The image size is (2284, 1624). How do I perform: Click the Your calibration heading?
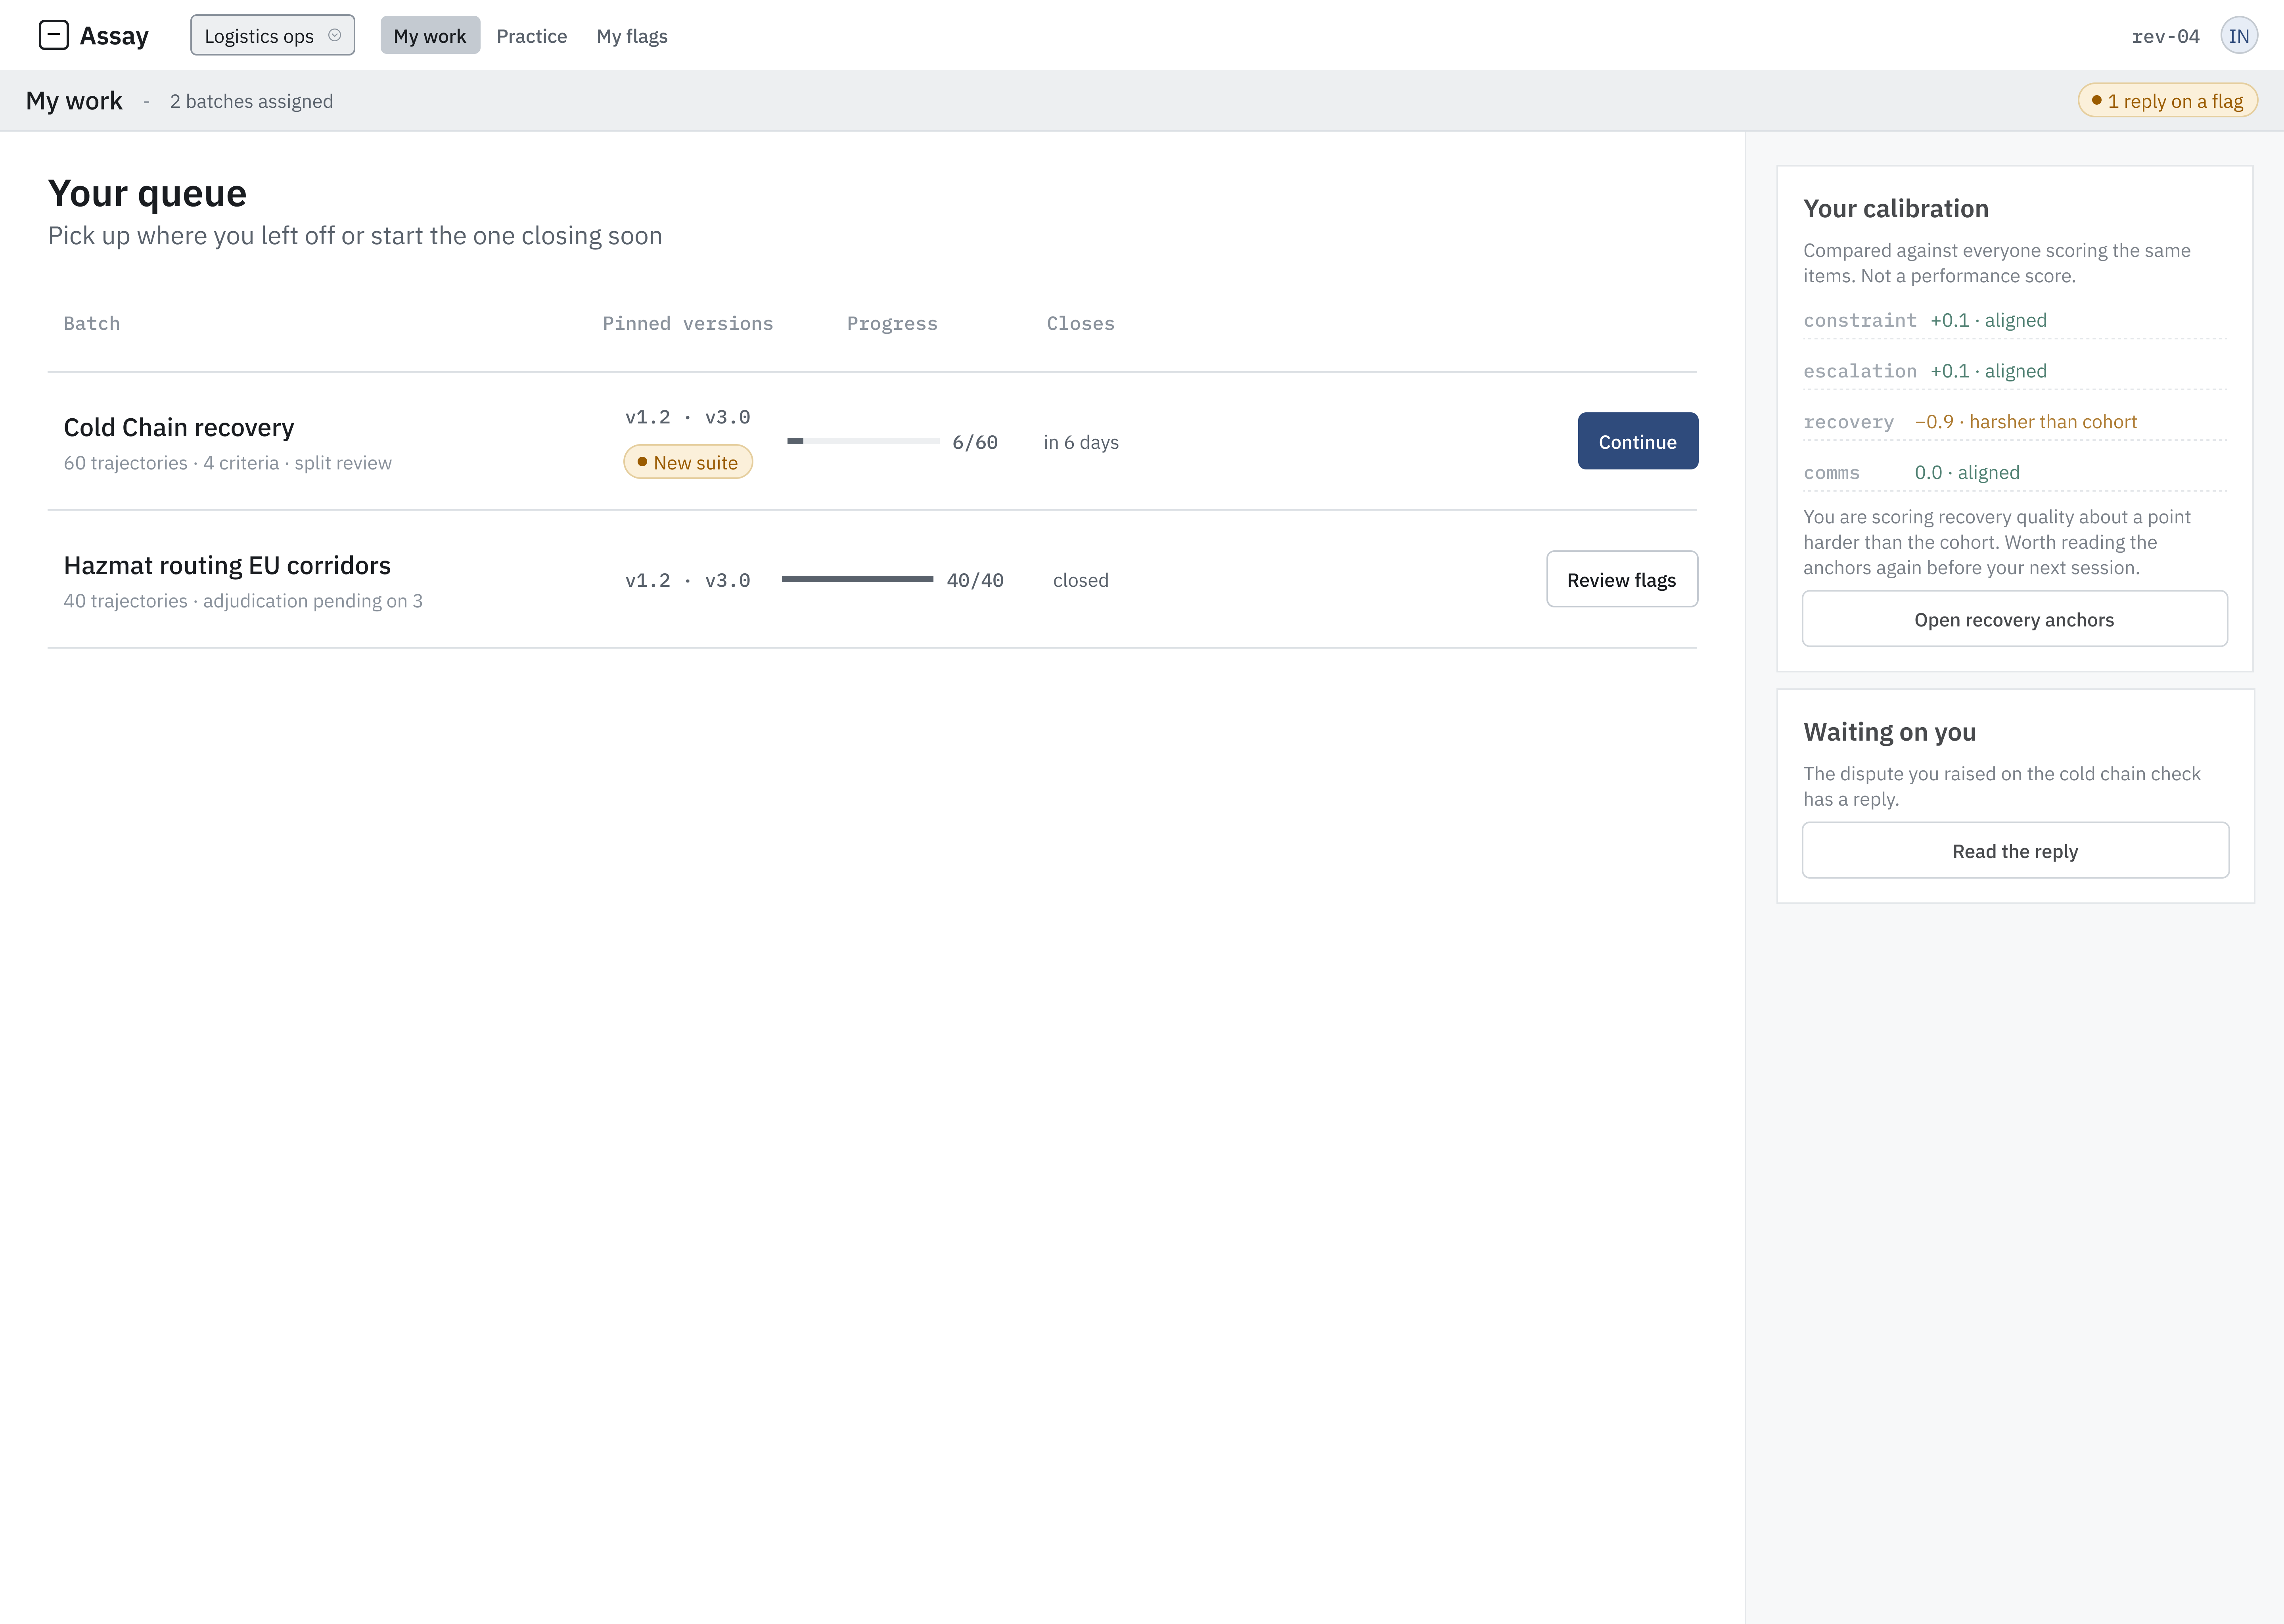[x=1896, y=208]
